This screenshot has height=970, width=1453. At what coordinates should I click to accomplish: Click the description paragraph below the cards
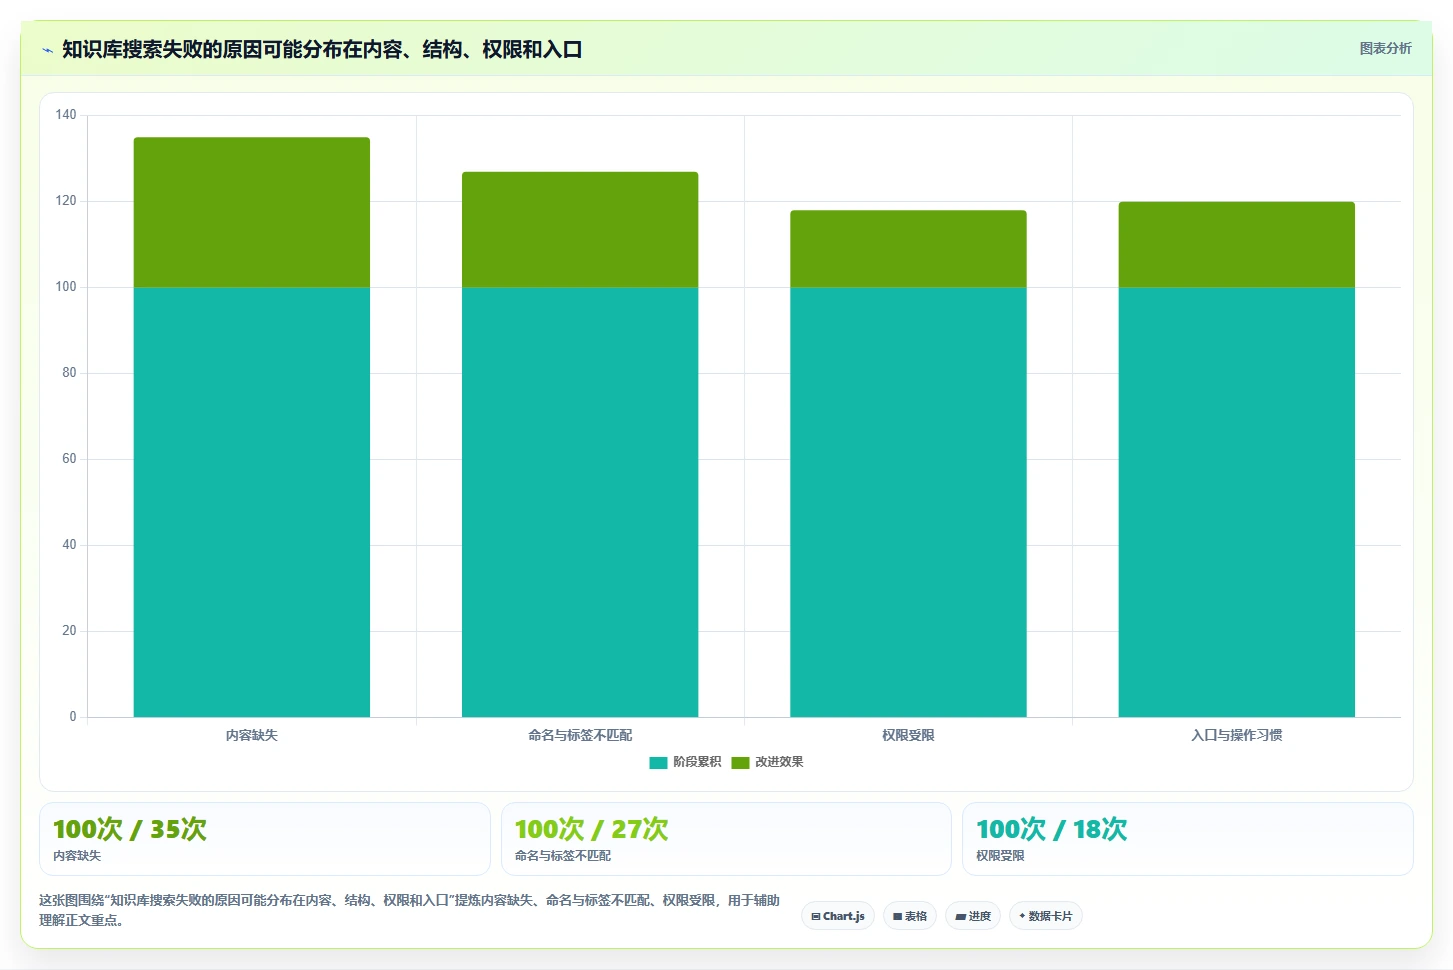pos(410,910)
